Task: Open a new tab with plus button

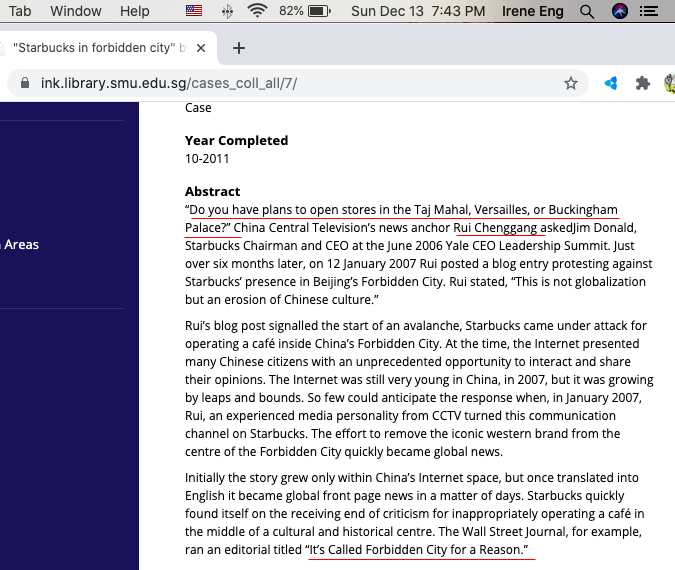Action: click(x=238, y=48)
